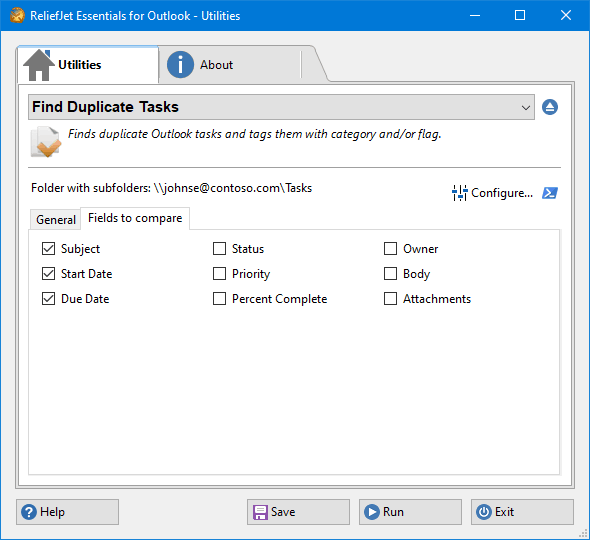Switch to the General tab
The width and height of the screenshot is (590, 540).
pyautogui.click(x=56, y=219)
